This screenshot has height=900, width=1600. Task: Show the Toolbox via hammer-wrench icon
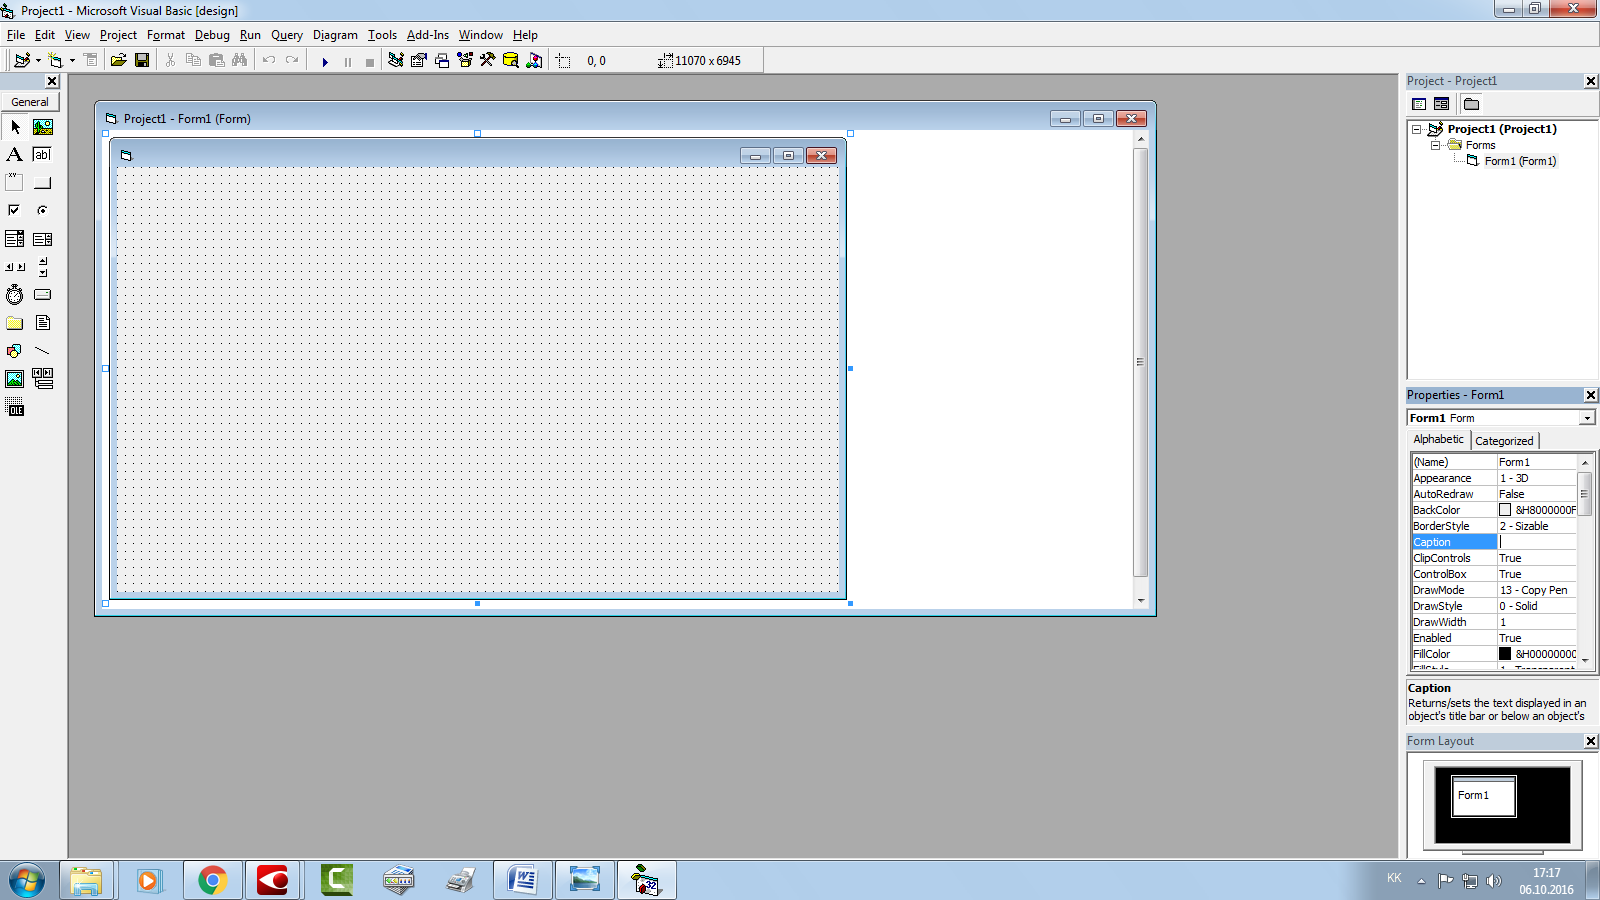tap(488, 61)
